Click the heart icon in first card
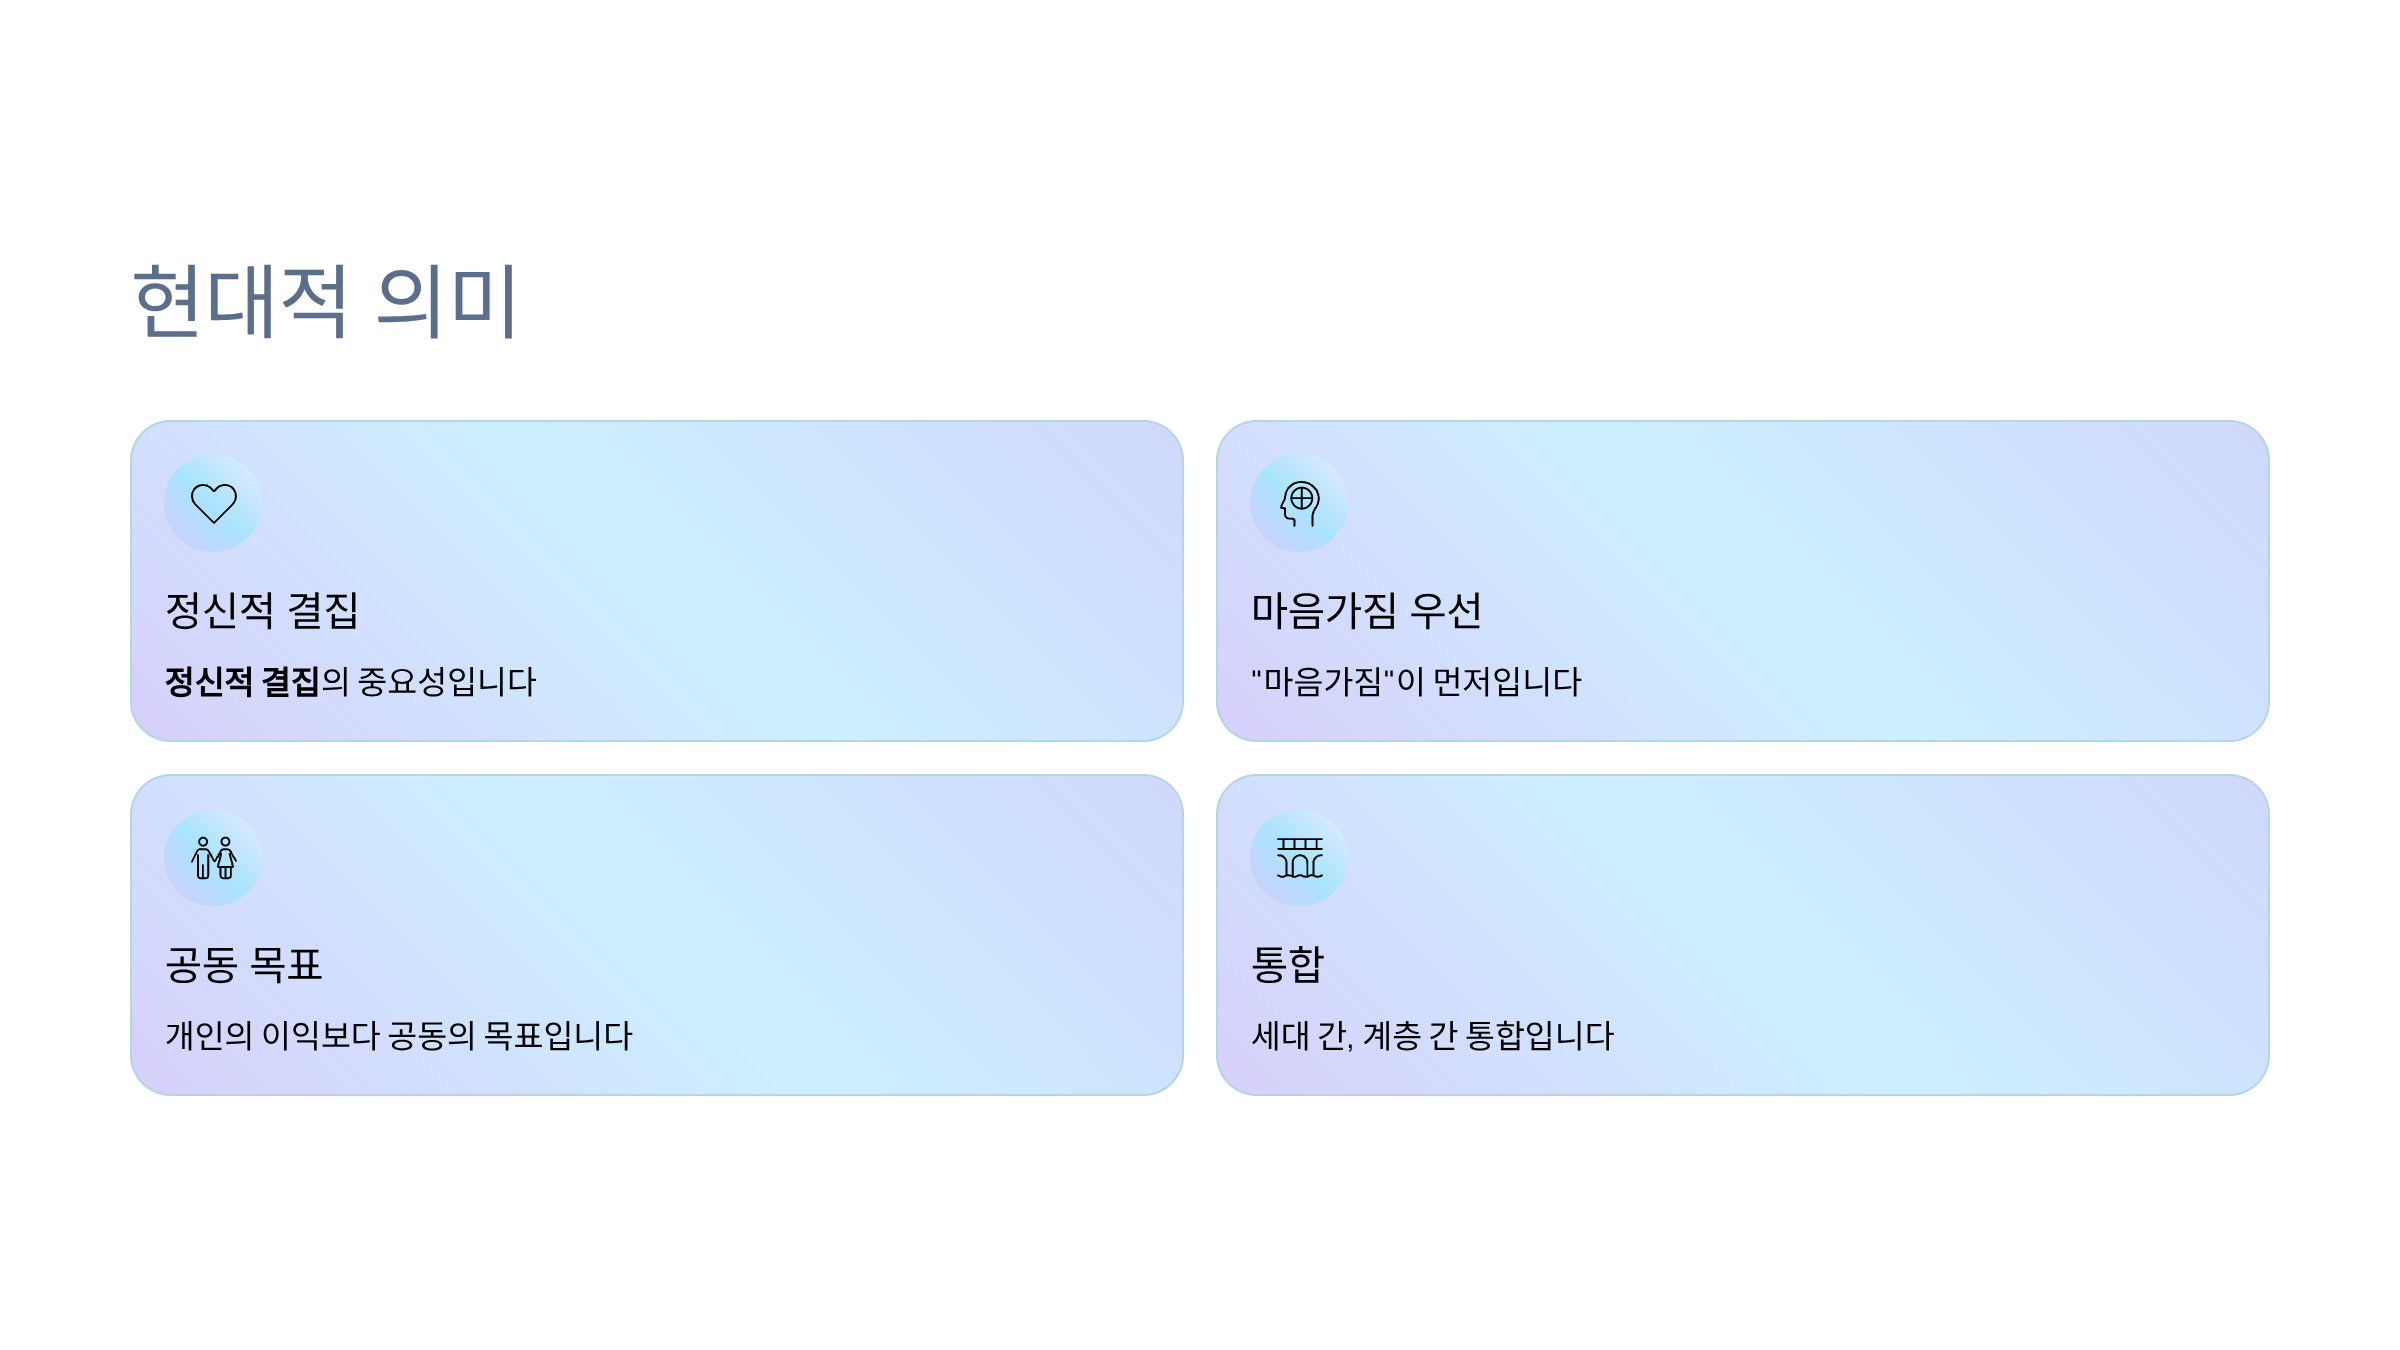 (213, 503)
